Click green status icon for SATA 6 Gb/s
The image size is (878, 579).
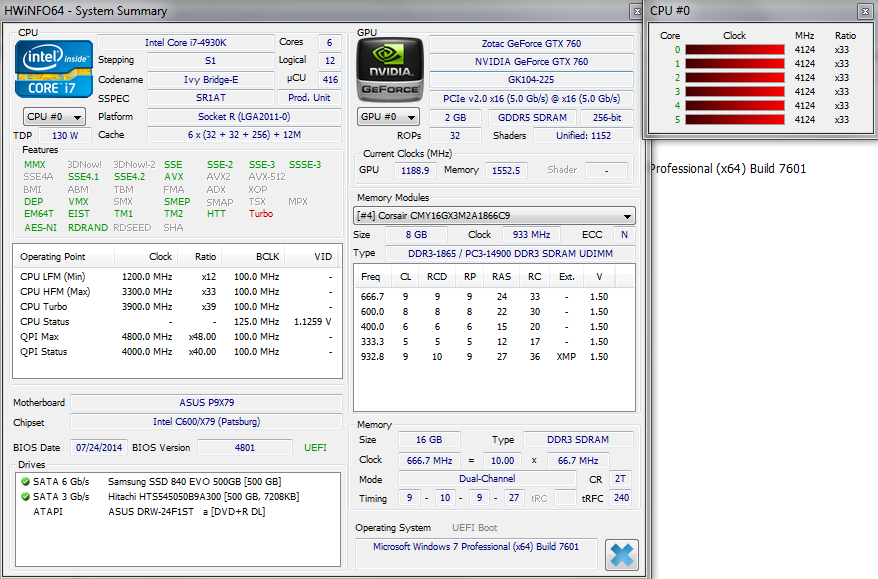point(25,482)
